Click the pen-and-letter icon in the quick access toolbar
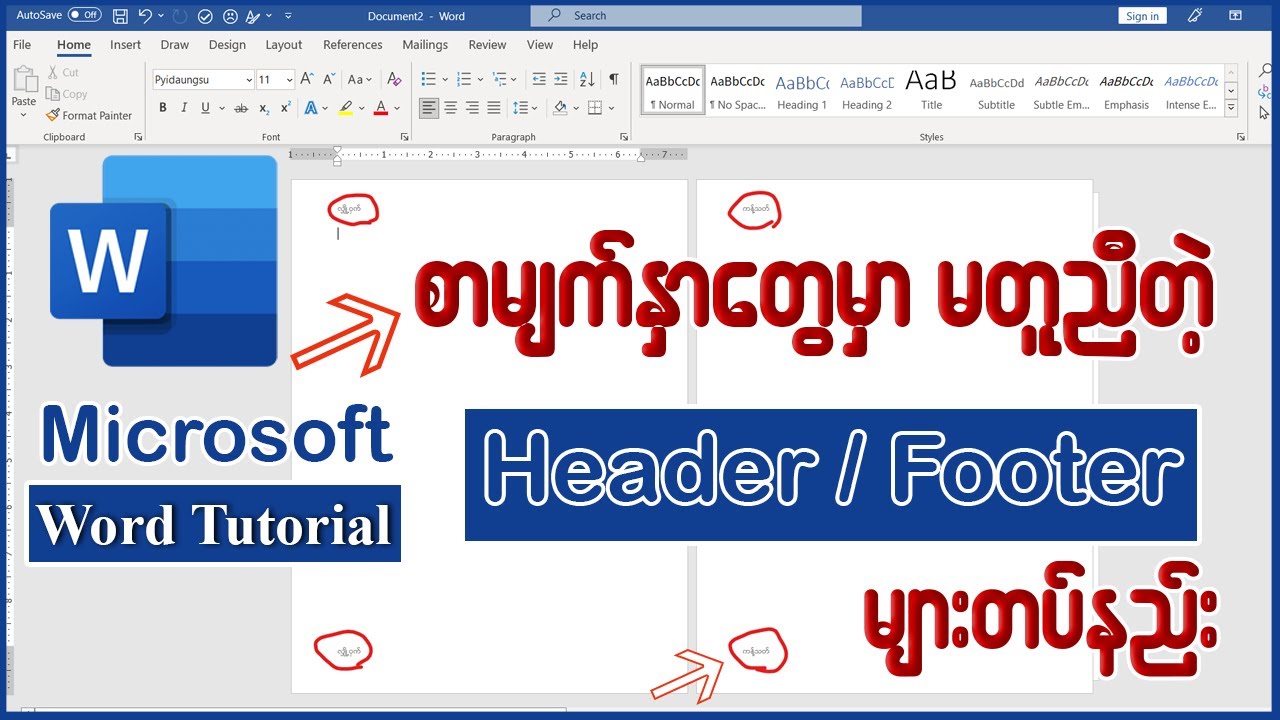Viewport: 1280px width, 720px height. tap(254, 16)
